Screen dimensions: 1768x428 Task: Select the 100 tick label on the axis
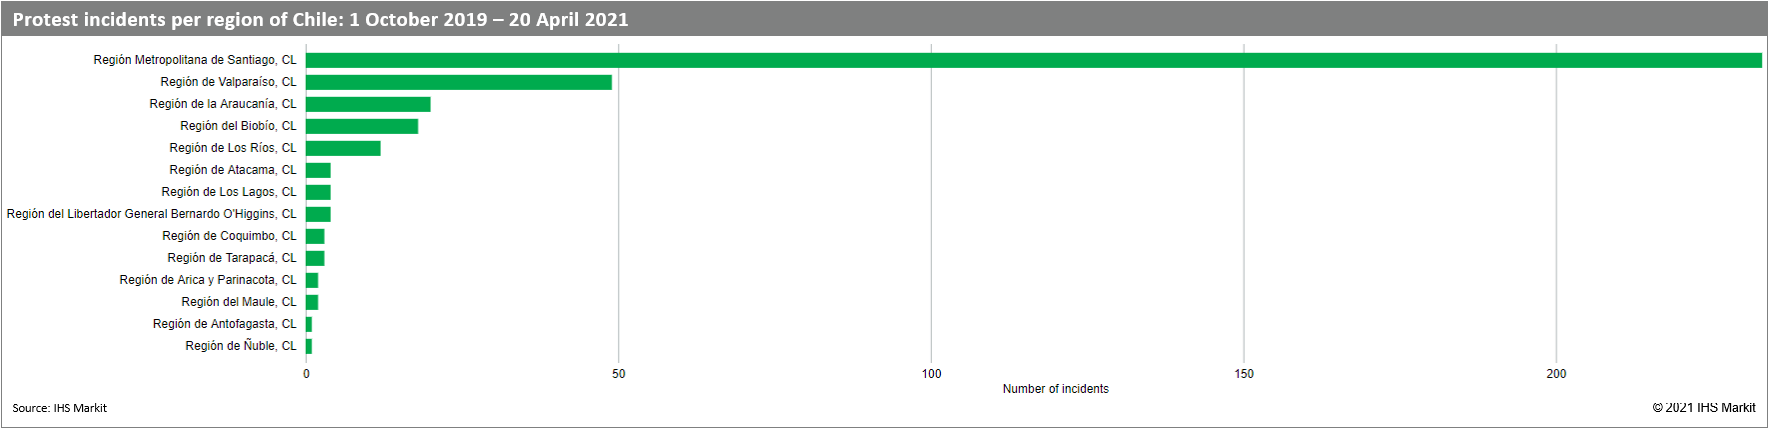931,374
